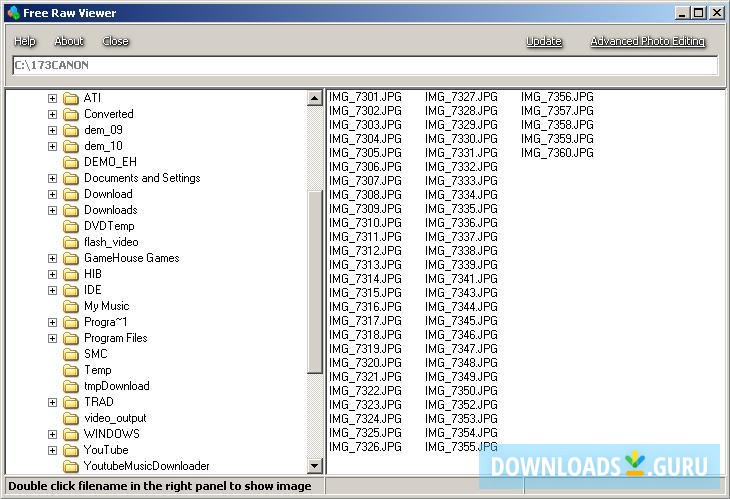The image size is (730, 499).
Task: Click the folder tree scrollbar thumb
Action: click(x=315, y=282)
